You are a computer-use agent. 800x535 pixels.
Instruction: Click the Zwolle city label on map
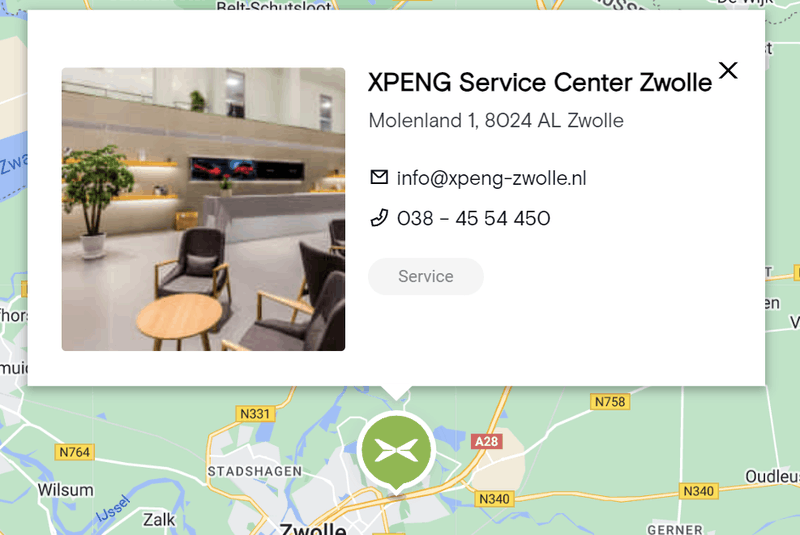(x=314, y=529)
